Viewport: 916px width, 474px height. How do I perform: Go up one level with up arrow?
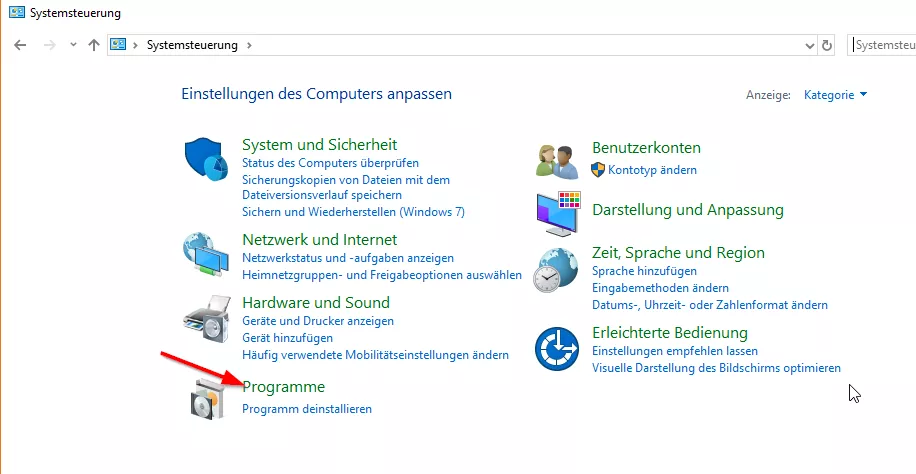click(x=94, y=45)
